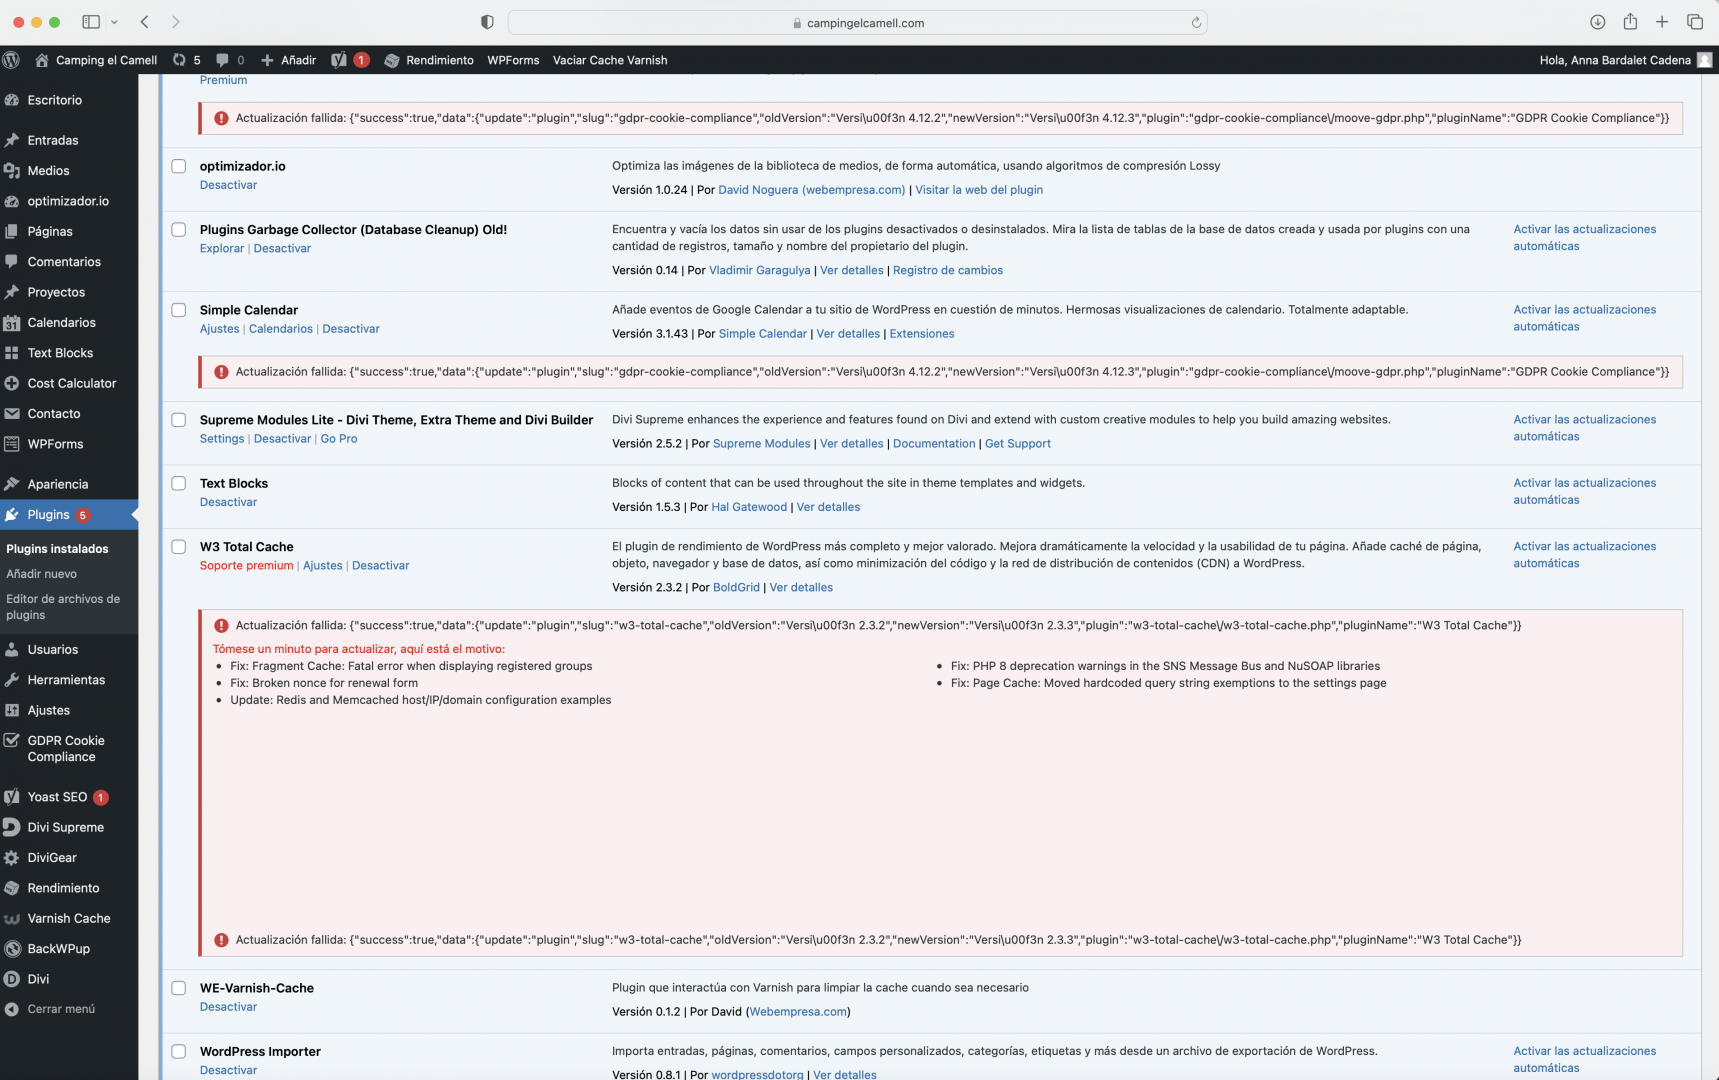
Task: Check the Text Blocks plugin checkbox
Action: tap(179, 483)
